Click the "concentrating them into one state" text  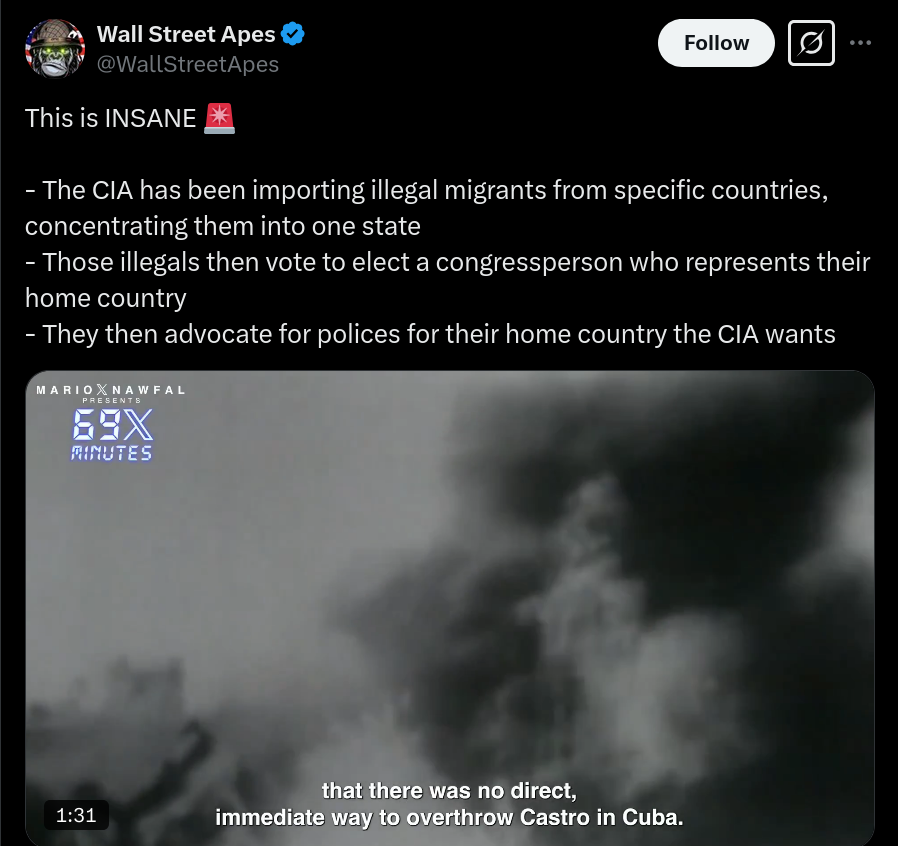point(223,226)
